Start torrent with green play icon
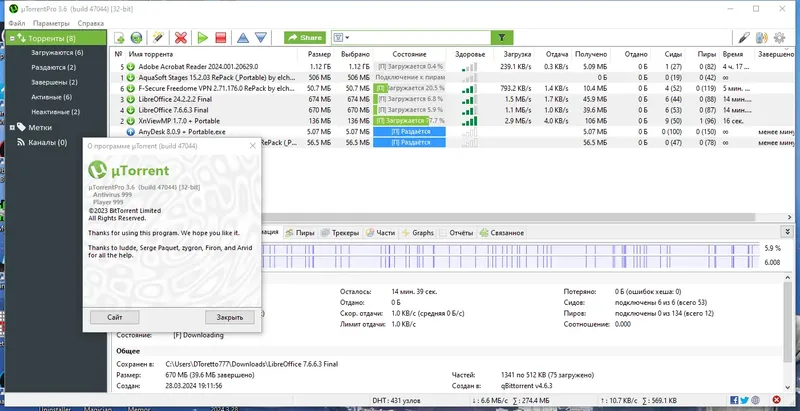Viewport: 800px width, 411px height. (203, 38)
